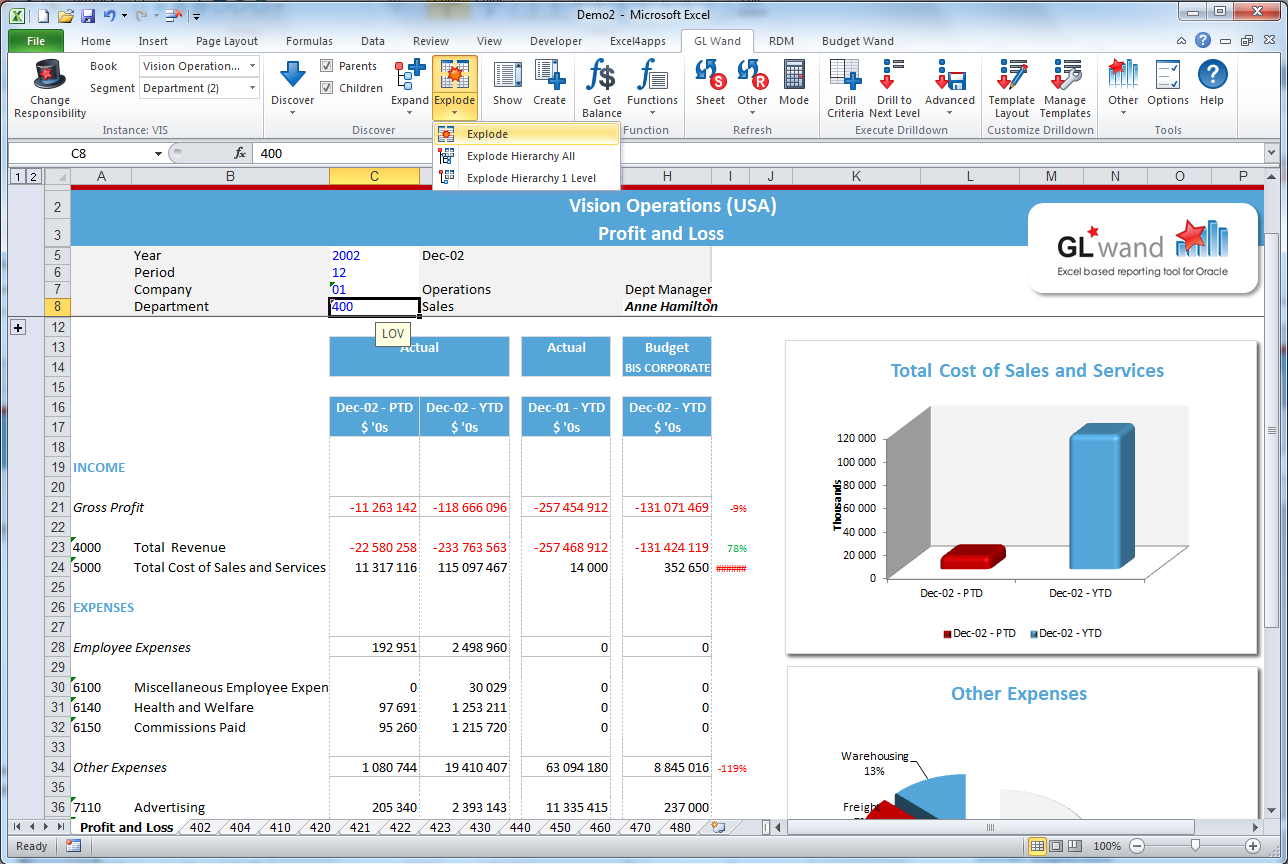Open the Discover tool
The width and height of the screenshot is (1288, 864).
tap(292, 87)
